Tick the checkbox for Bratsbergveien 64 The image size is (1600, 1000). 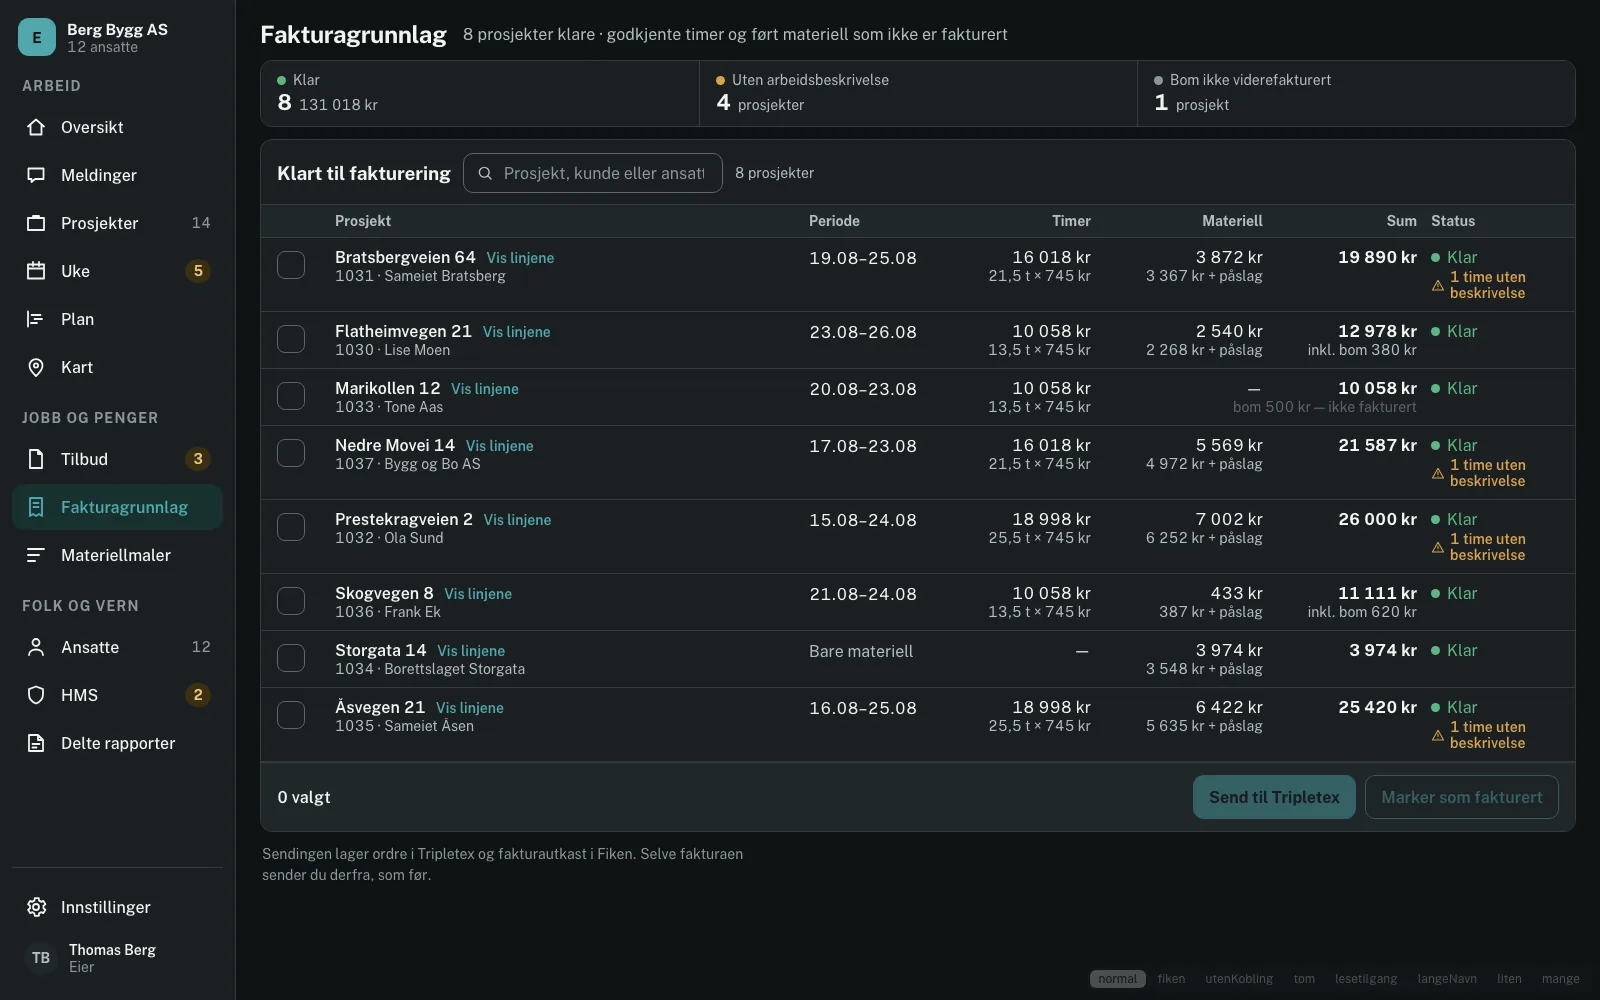click(x=291, y=265)
